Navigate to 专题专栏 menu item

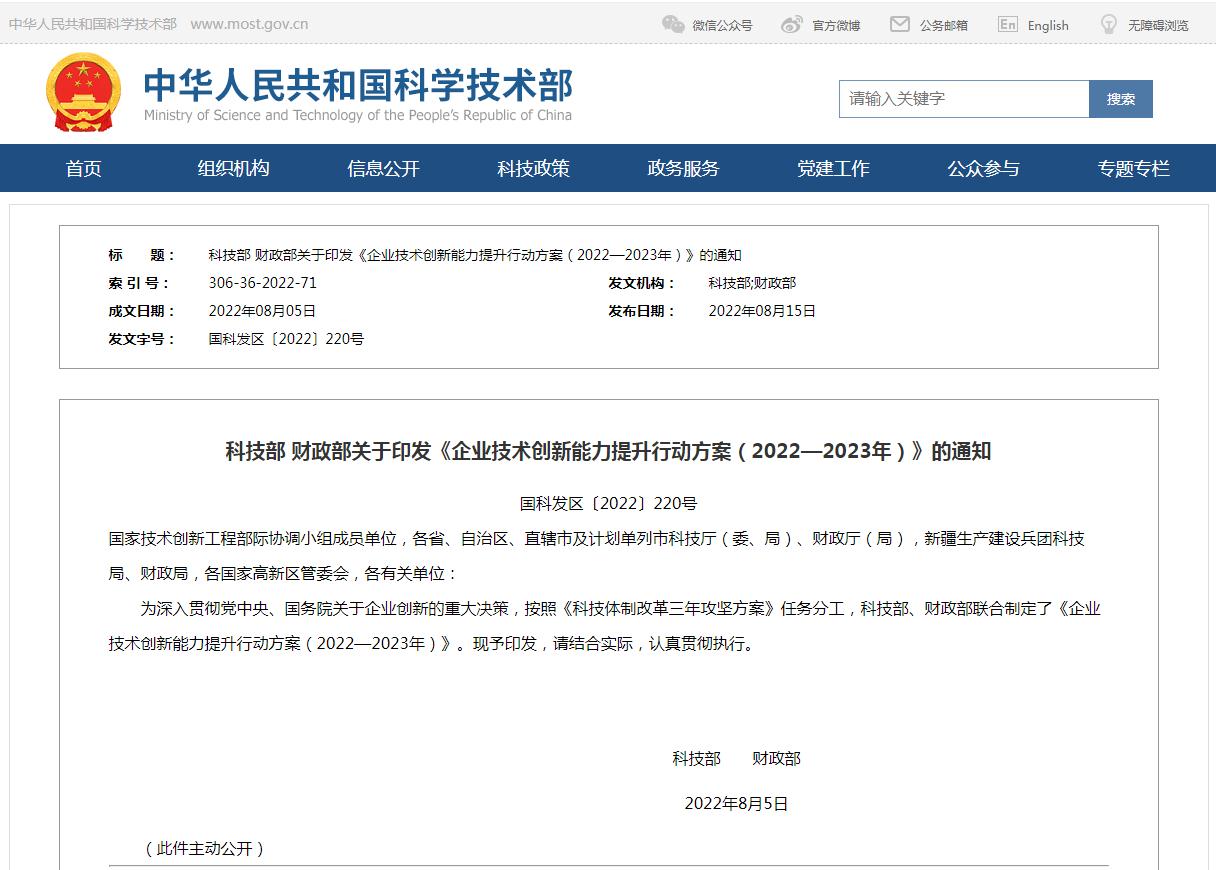(x=1133, y=169)
